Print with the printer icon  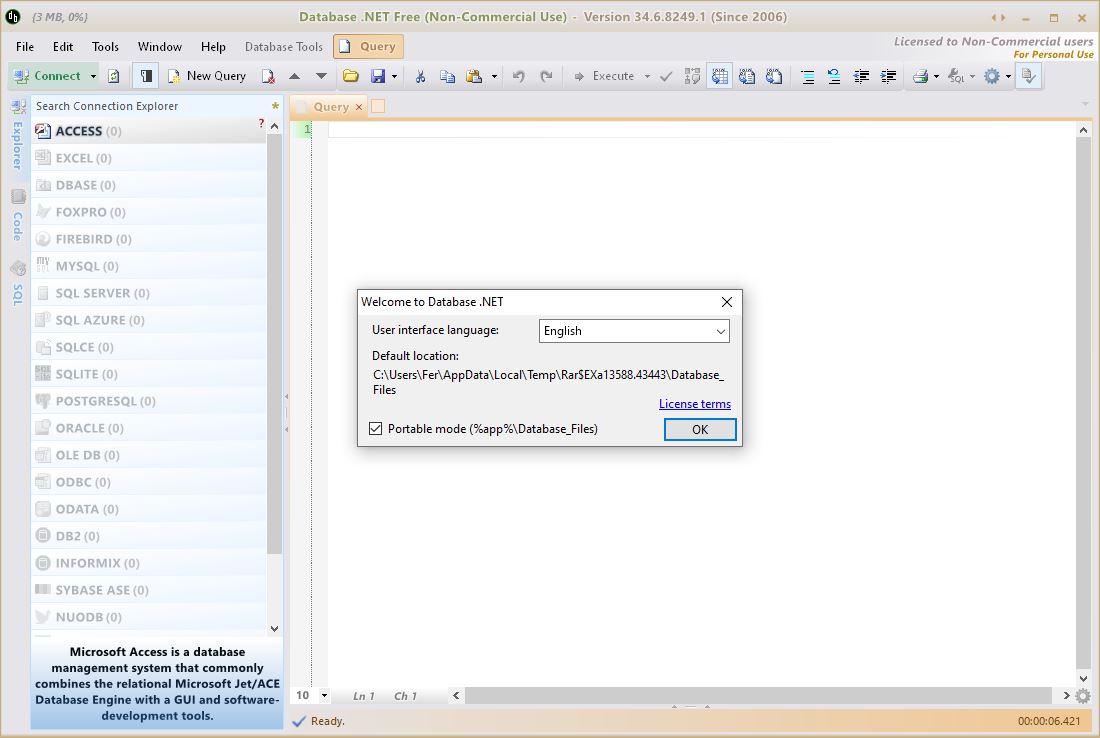pyautogui.click(x=920, y=76)
